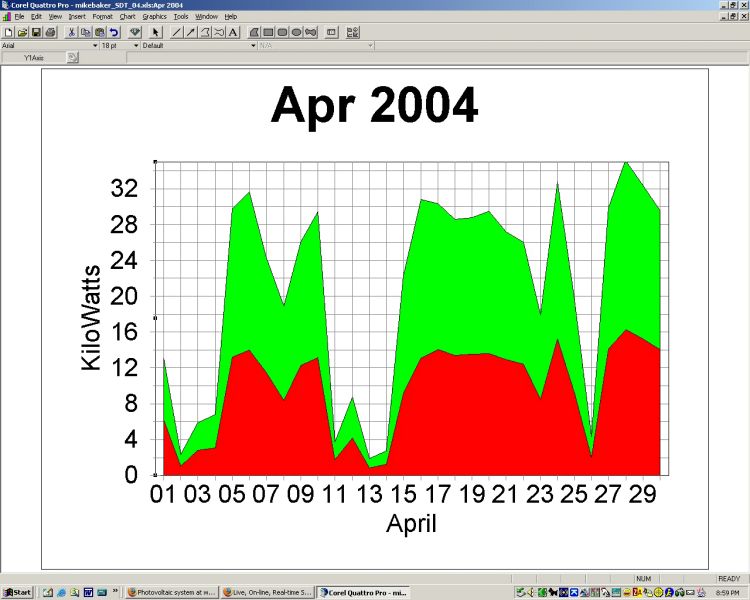Select the Arrow drawing tool
This screenshot has width=750, height=600.
point(191,33)
